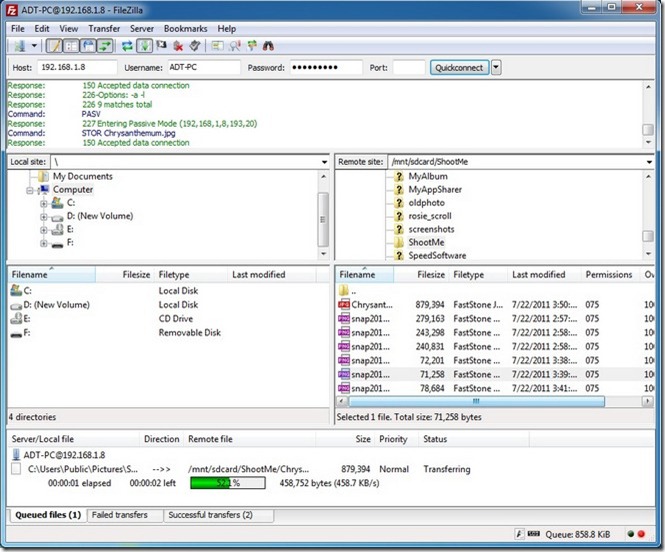Click the disconnect from server icon
Image resolution: width=665 pixels, height=552 pixels.
pyautogui.click(x=178, y=46)
